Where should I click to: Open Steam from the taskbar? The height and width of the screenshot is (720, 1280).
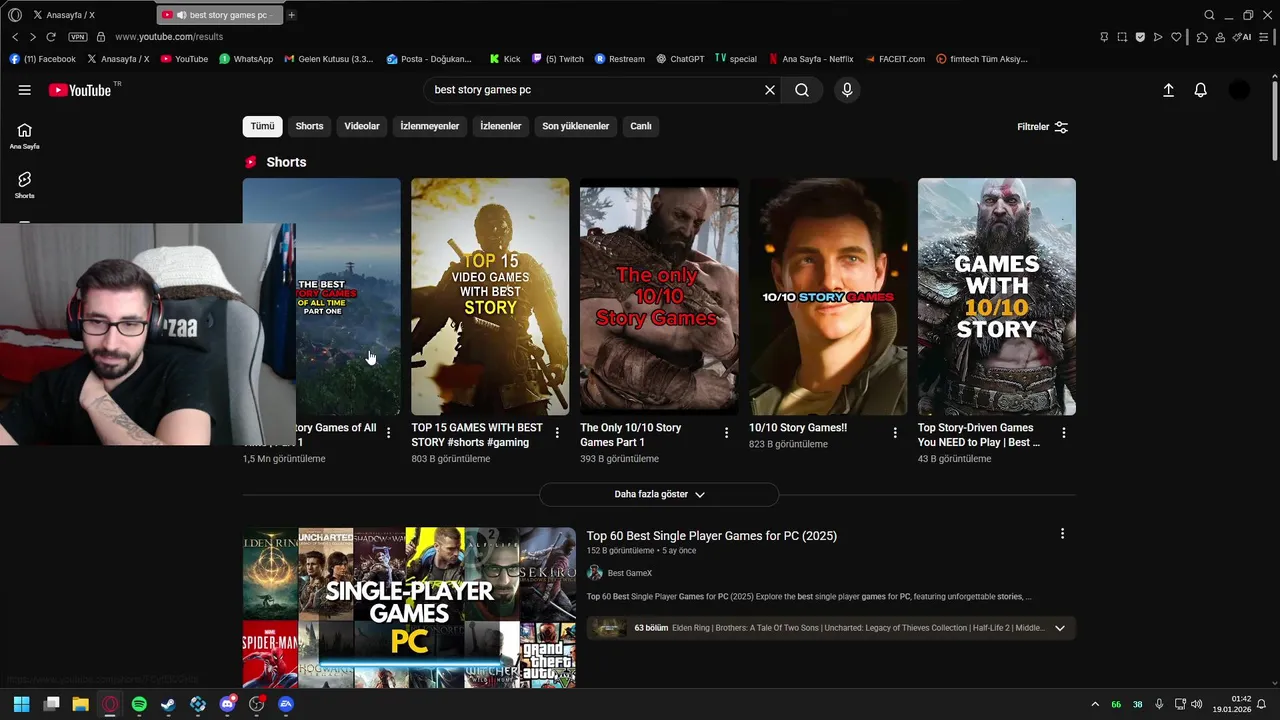pyautogui.click(x=168, y=704)
